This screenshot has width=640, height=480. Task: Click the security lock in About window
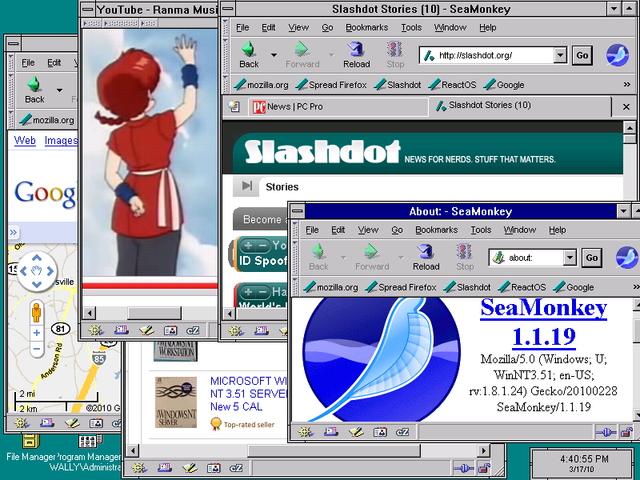coord(627,432)
